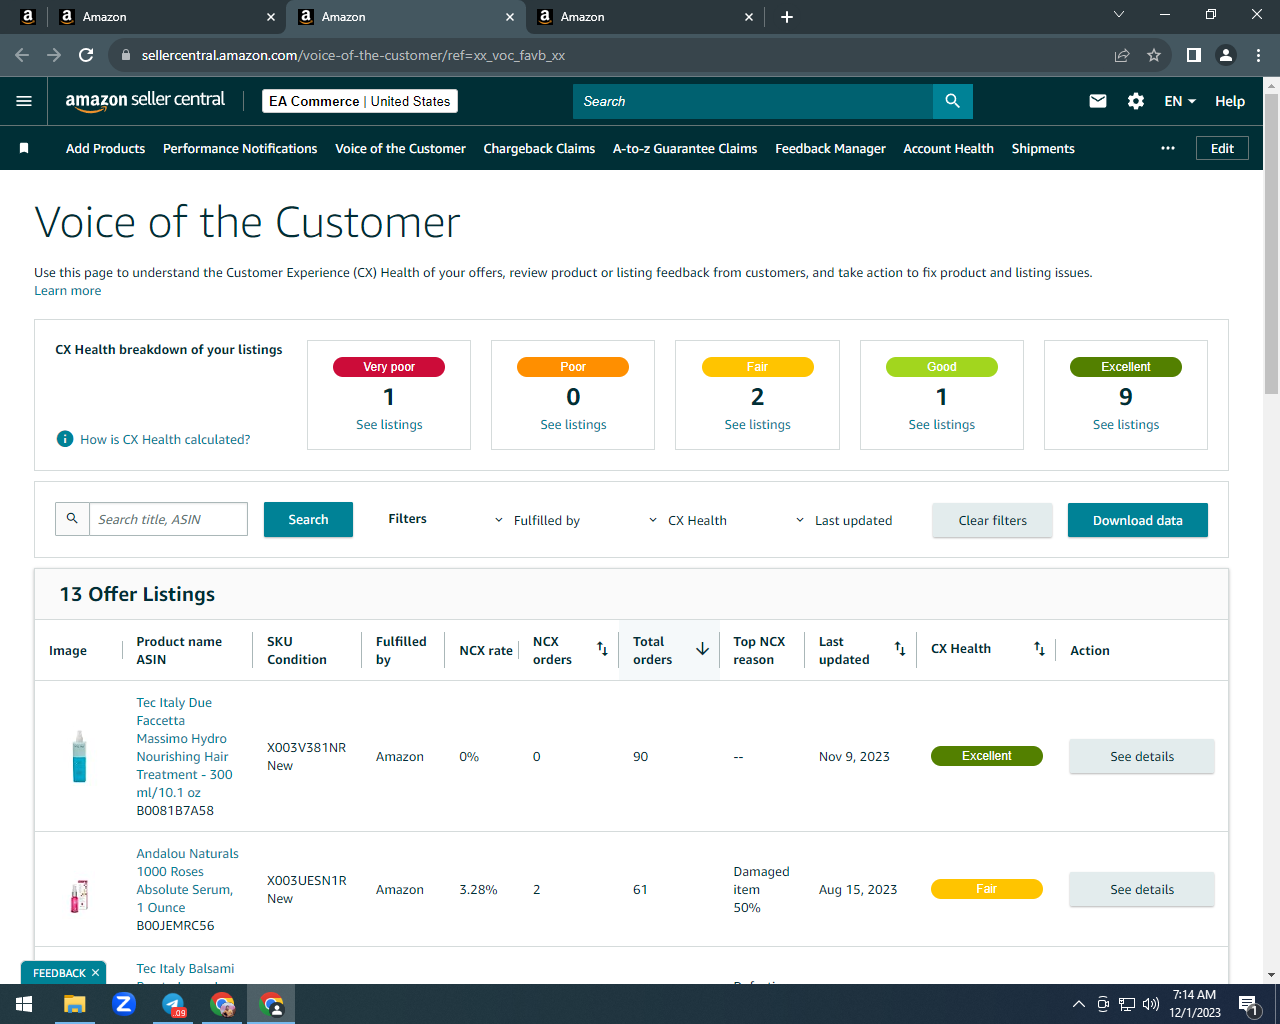Image resolution: width=1280 pixels, height=1024 pixels.
Task: Open Chrome side panel icon
Action: 1193,55
